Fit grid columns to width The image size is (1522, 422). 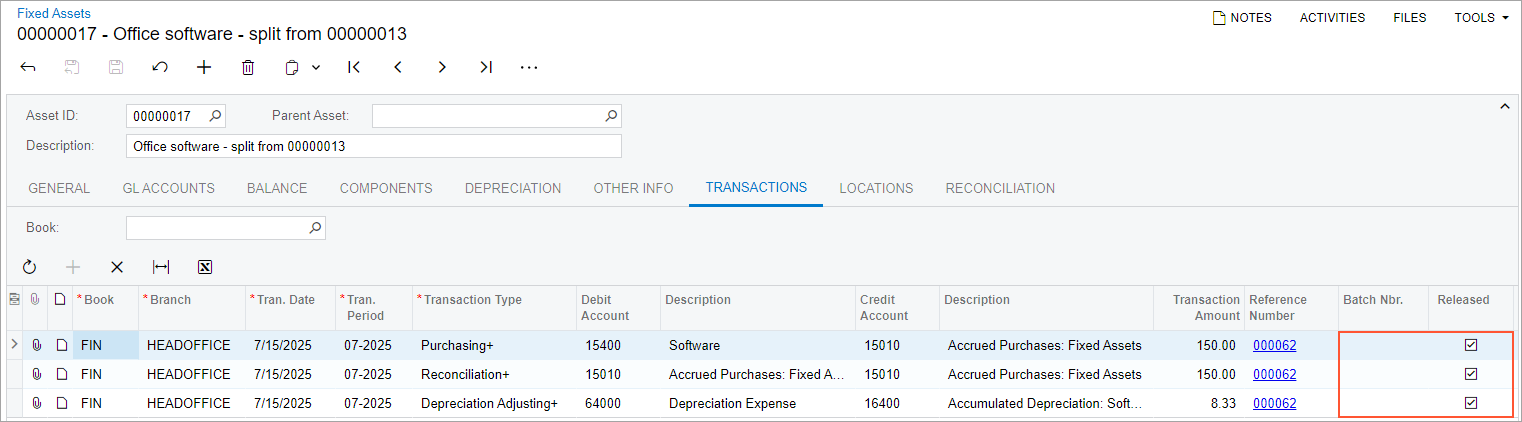click(161, 267)
